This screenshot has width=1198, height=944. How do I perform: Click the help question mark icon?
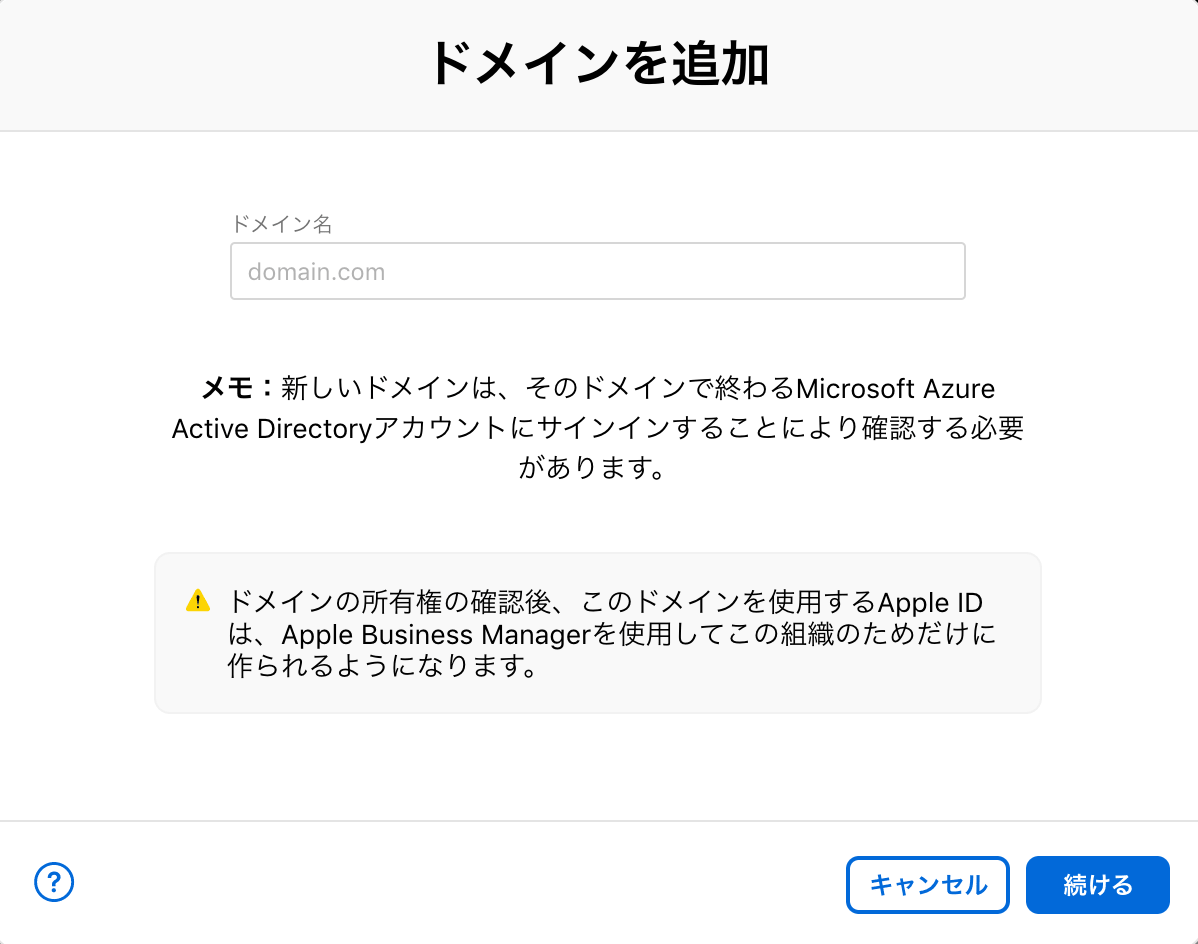(54, 882)
